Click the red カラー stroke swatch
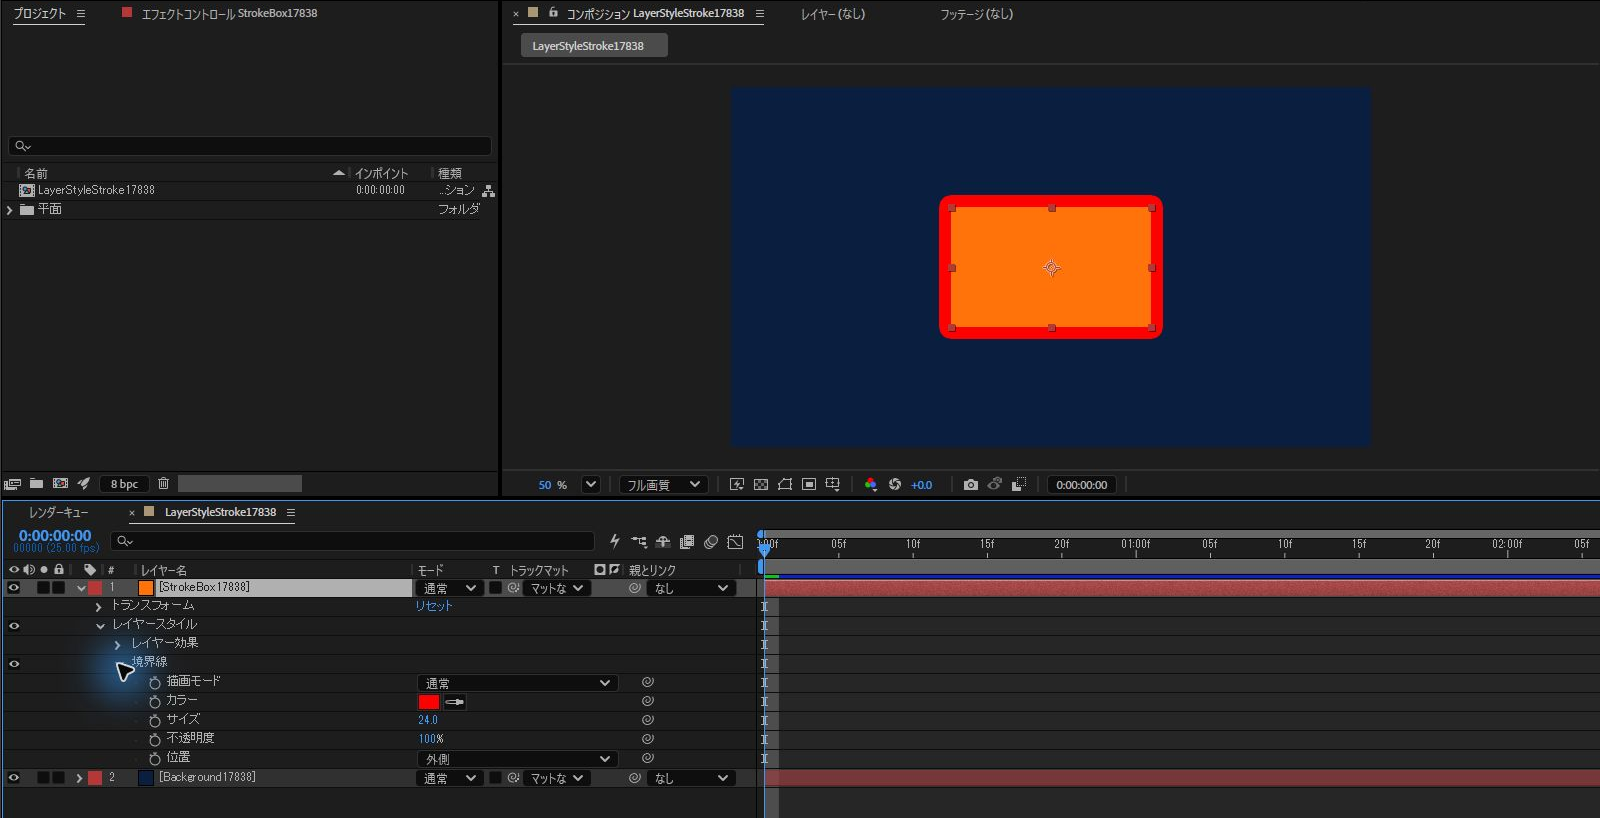 tap(429, 702)
